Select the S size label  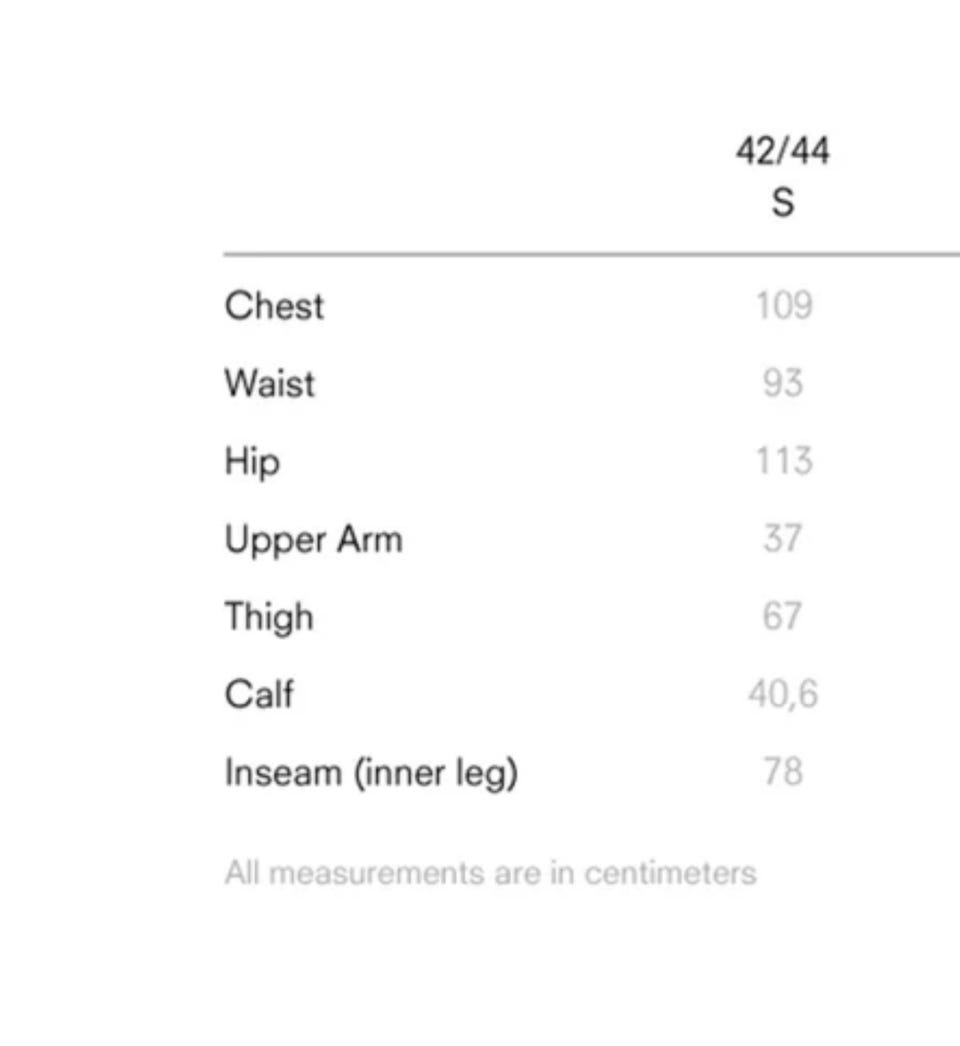[783, 203]
